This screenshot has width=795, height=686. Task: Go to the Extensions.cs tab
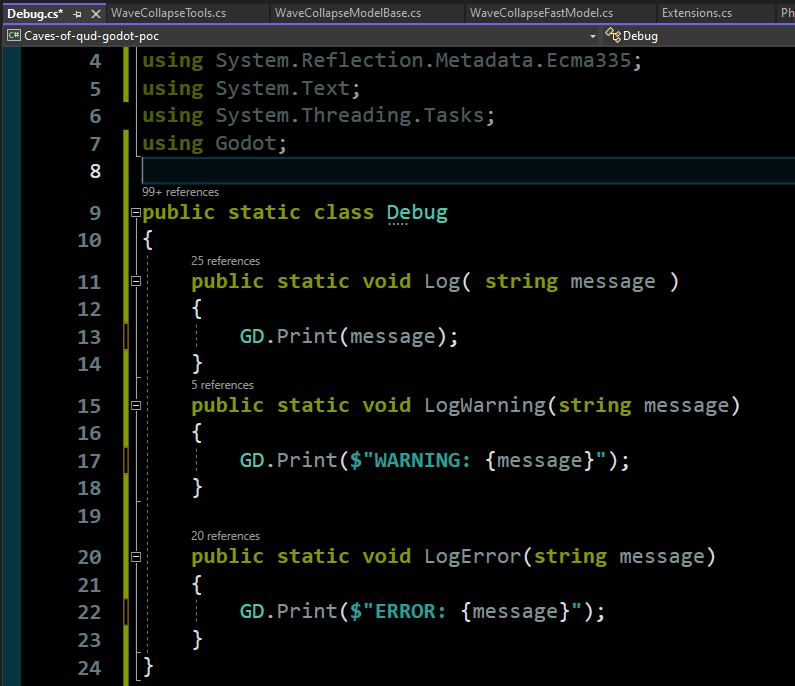click(x=696, y=13)
